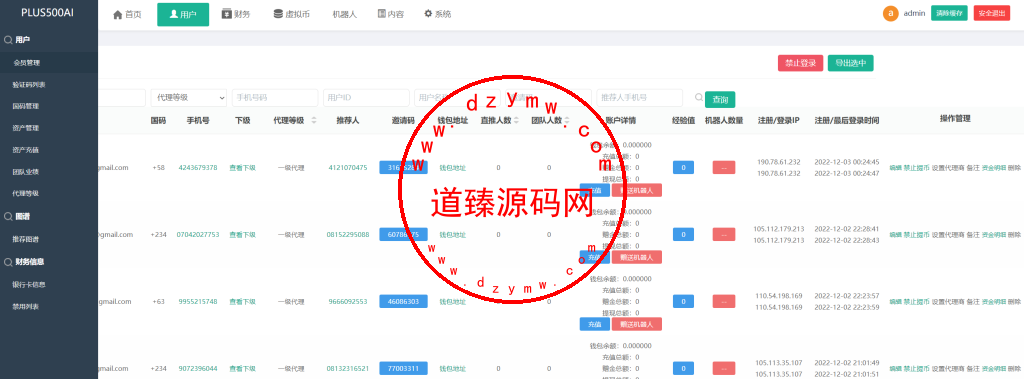This screenshot has width=1024, height=379.
Task: Click 查看下级 for phone 4243679378
Action: tap(242, 168)
